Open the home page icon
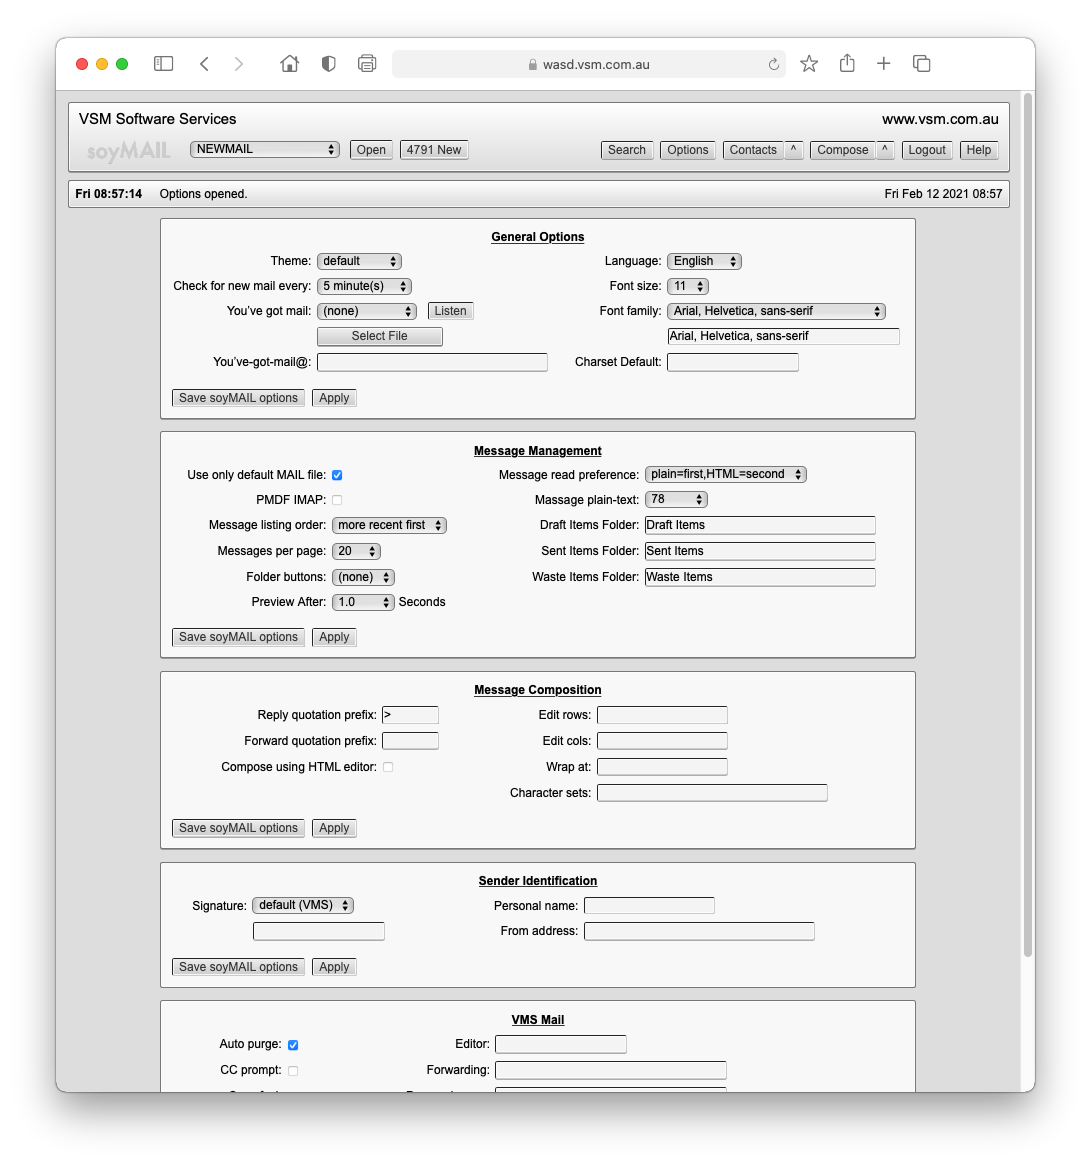This screenshot has height=1166, width=1091. [x=289, y=64]
